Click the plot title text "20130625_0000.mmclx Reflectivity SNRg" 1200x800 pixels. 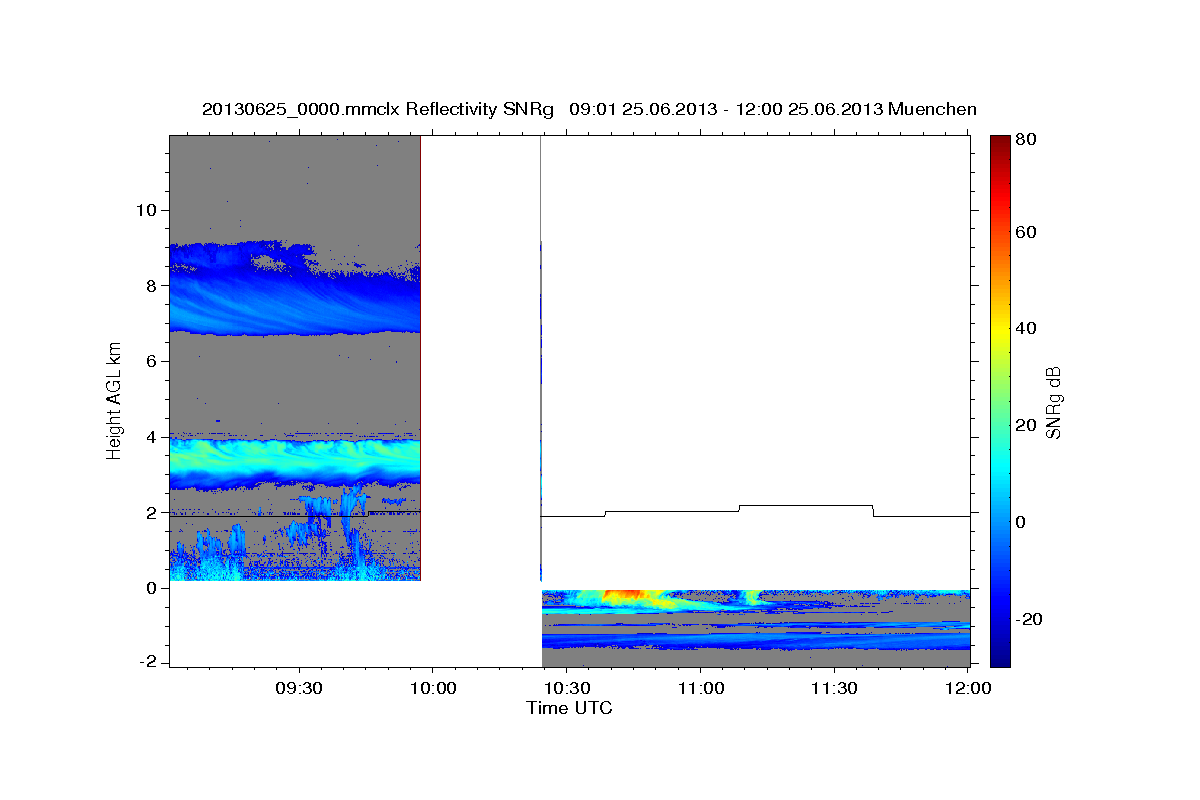377,109
